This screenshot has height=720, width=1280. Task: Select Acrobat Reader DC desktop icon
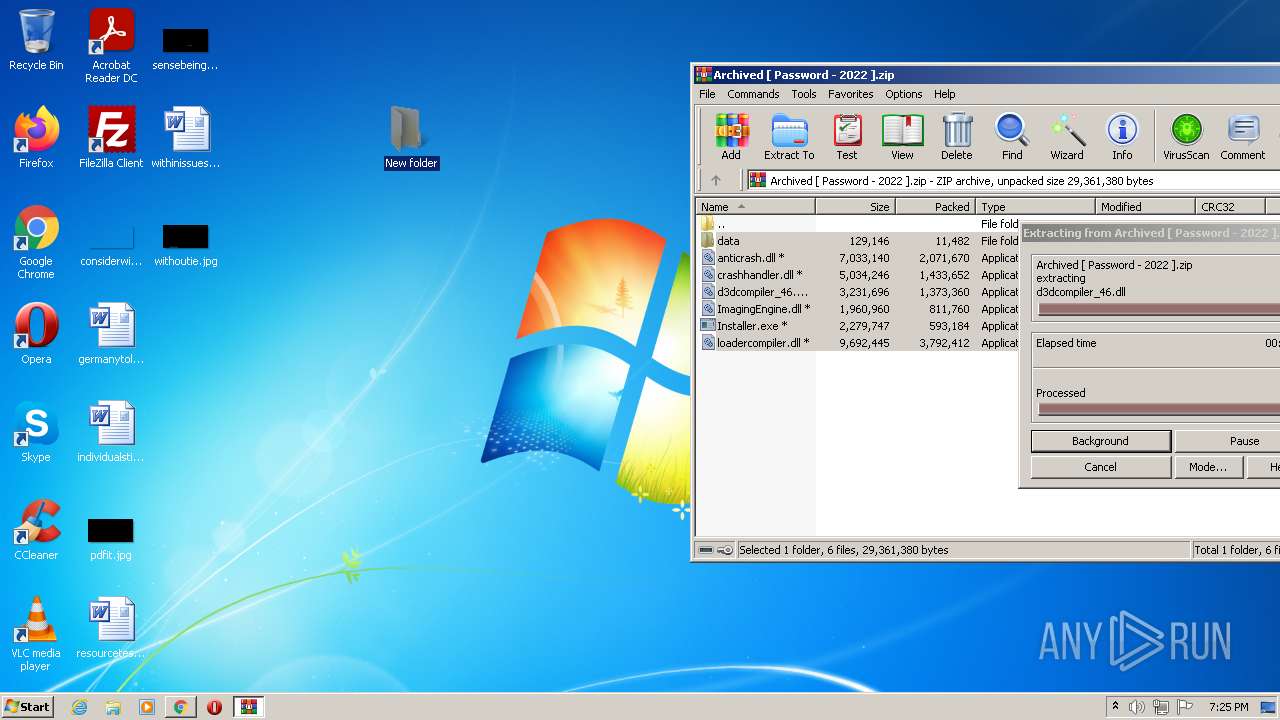(x=111, y=46)
